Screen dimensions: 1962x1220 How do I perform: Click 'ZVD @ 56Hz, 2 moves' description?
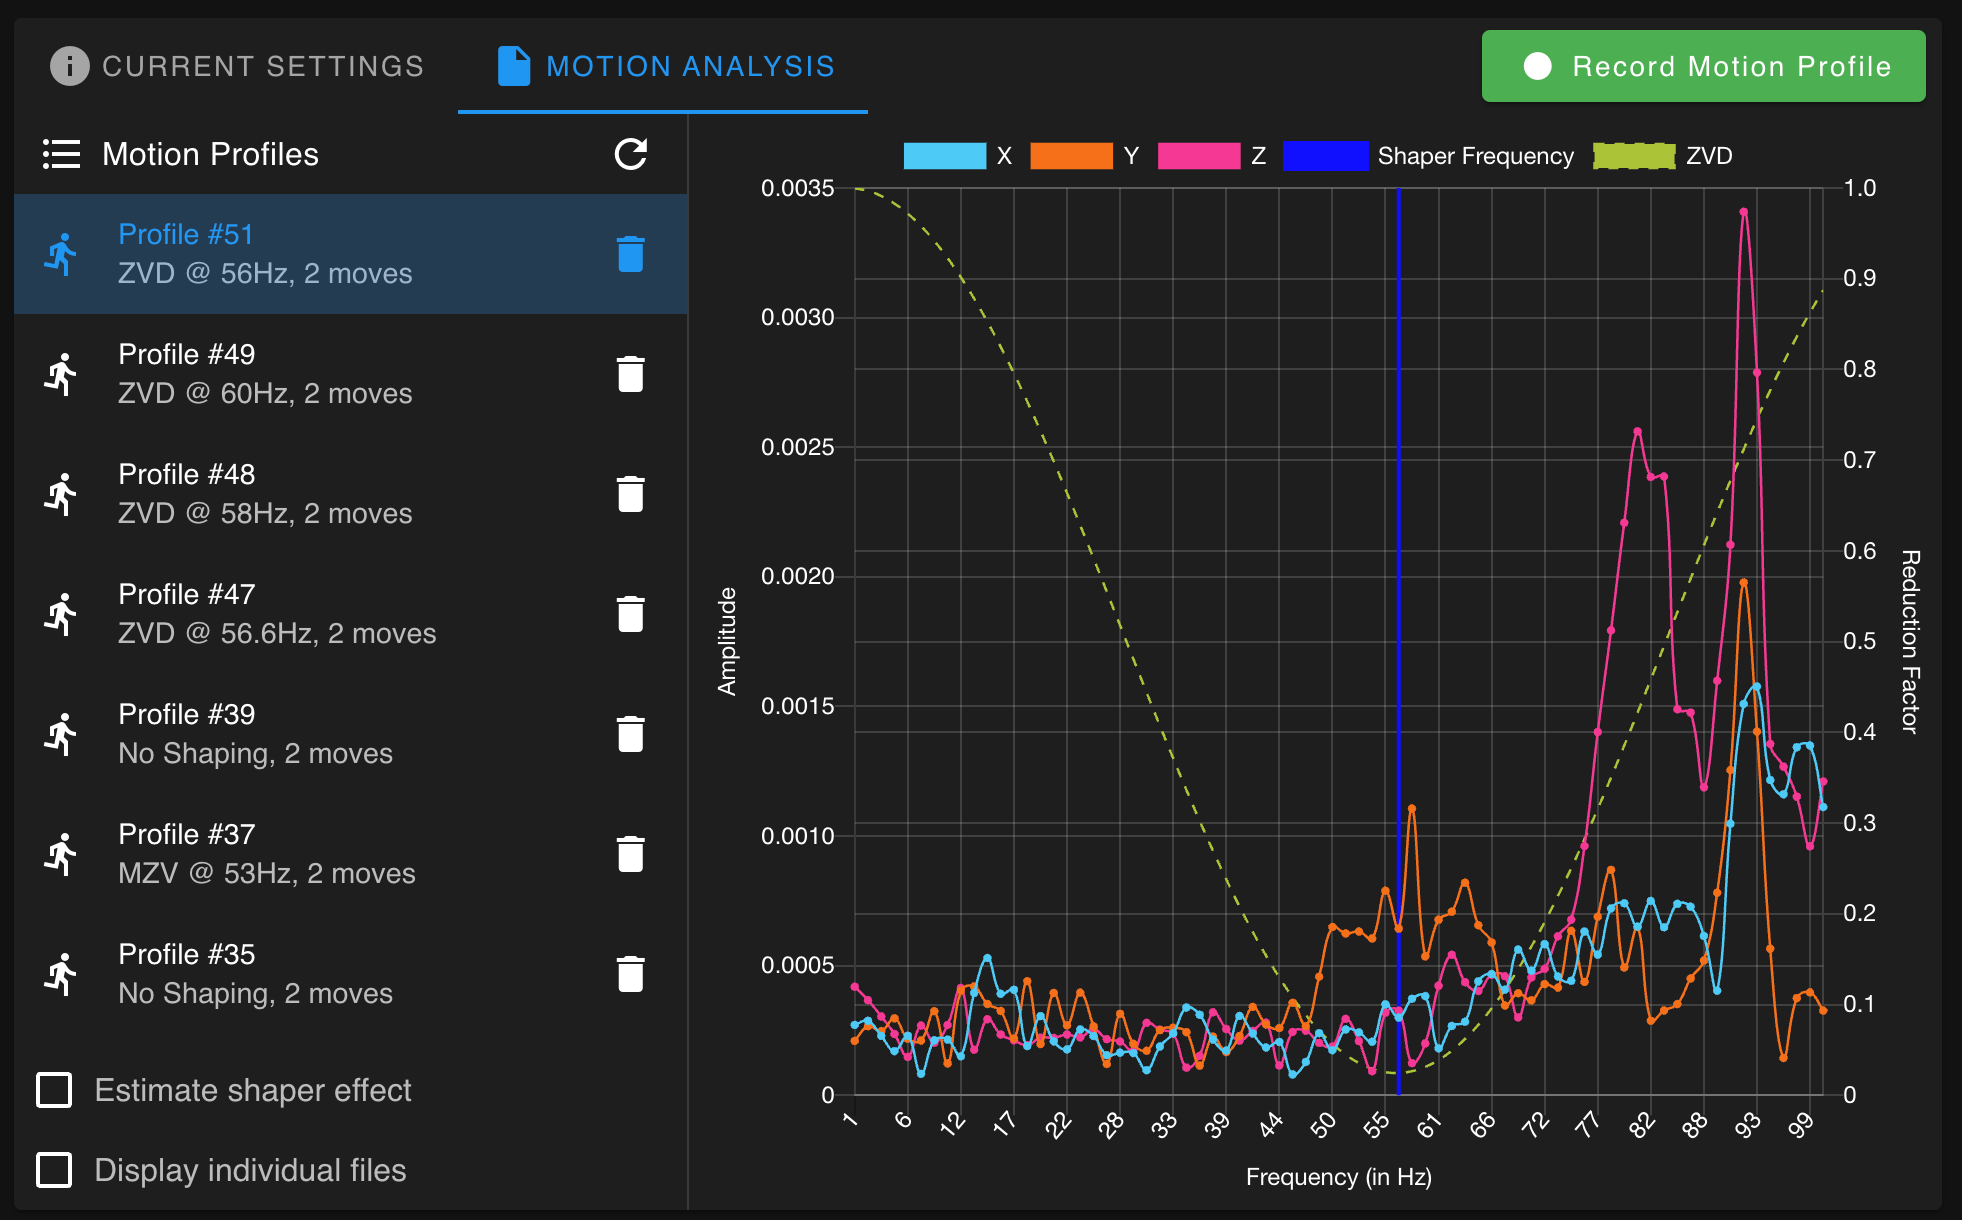point(265,273)
